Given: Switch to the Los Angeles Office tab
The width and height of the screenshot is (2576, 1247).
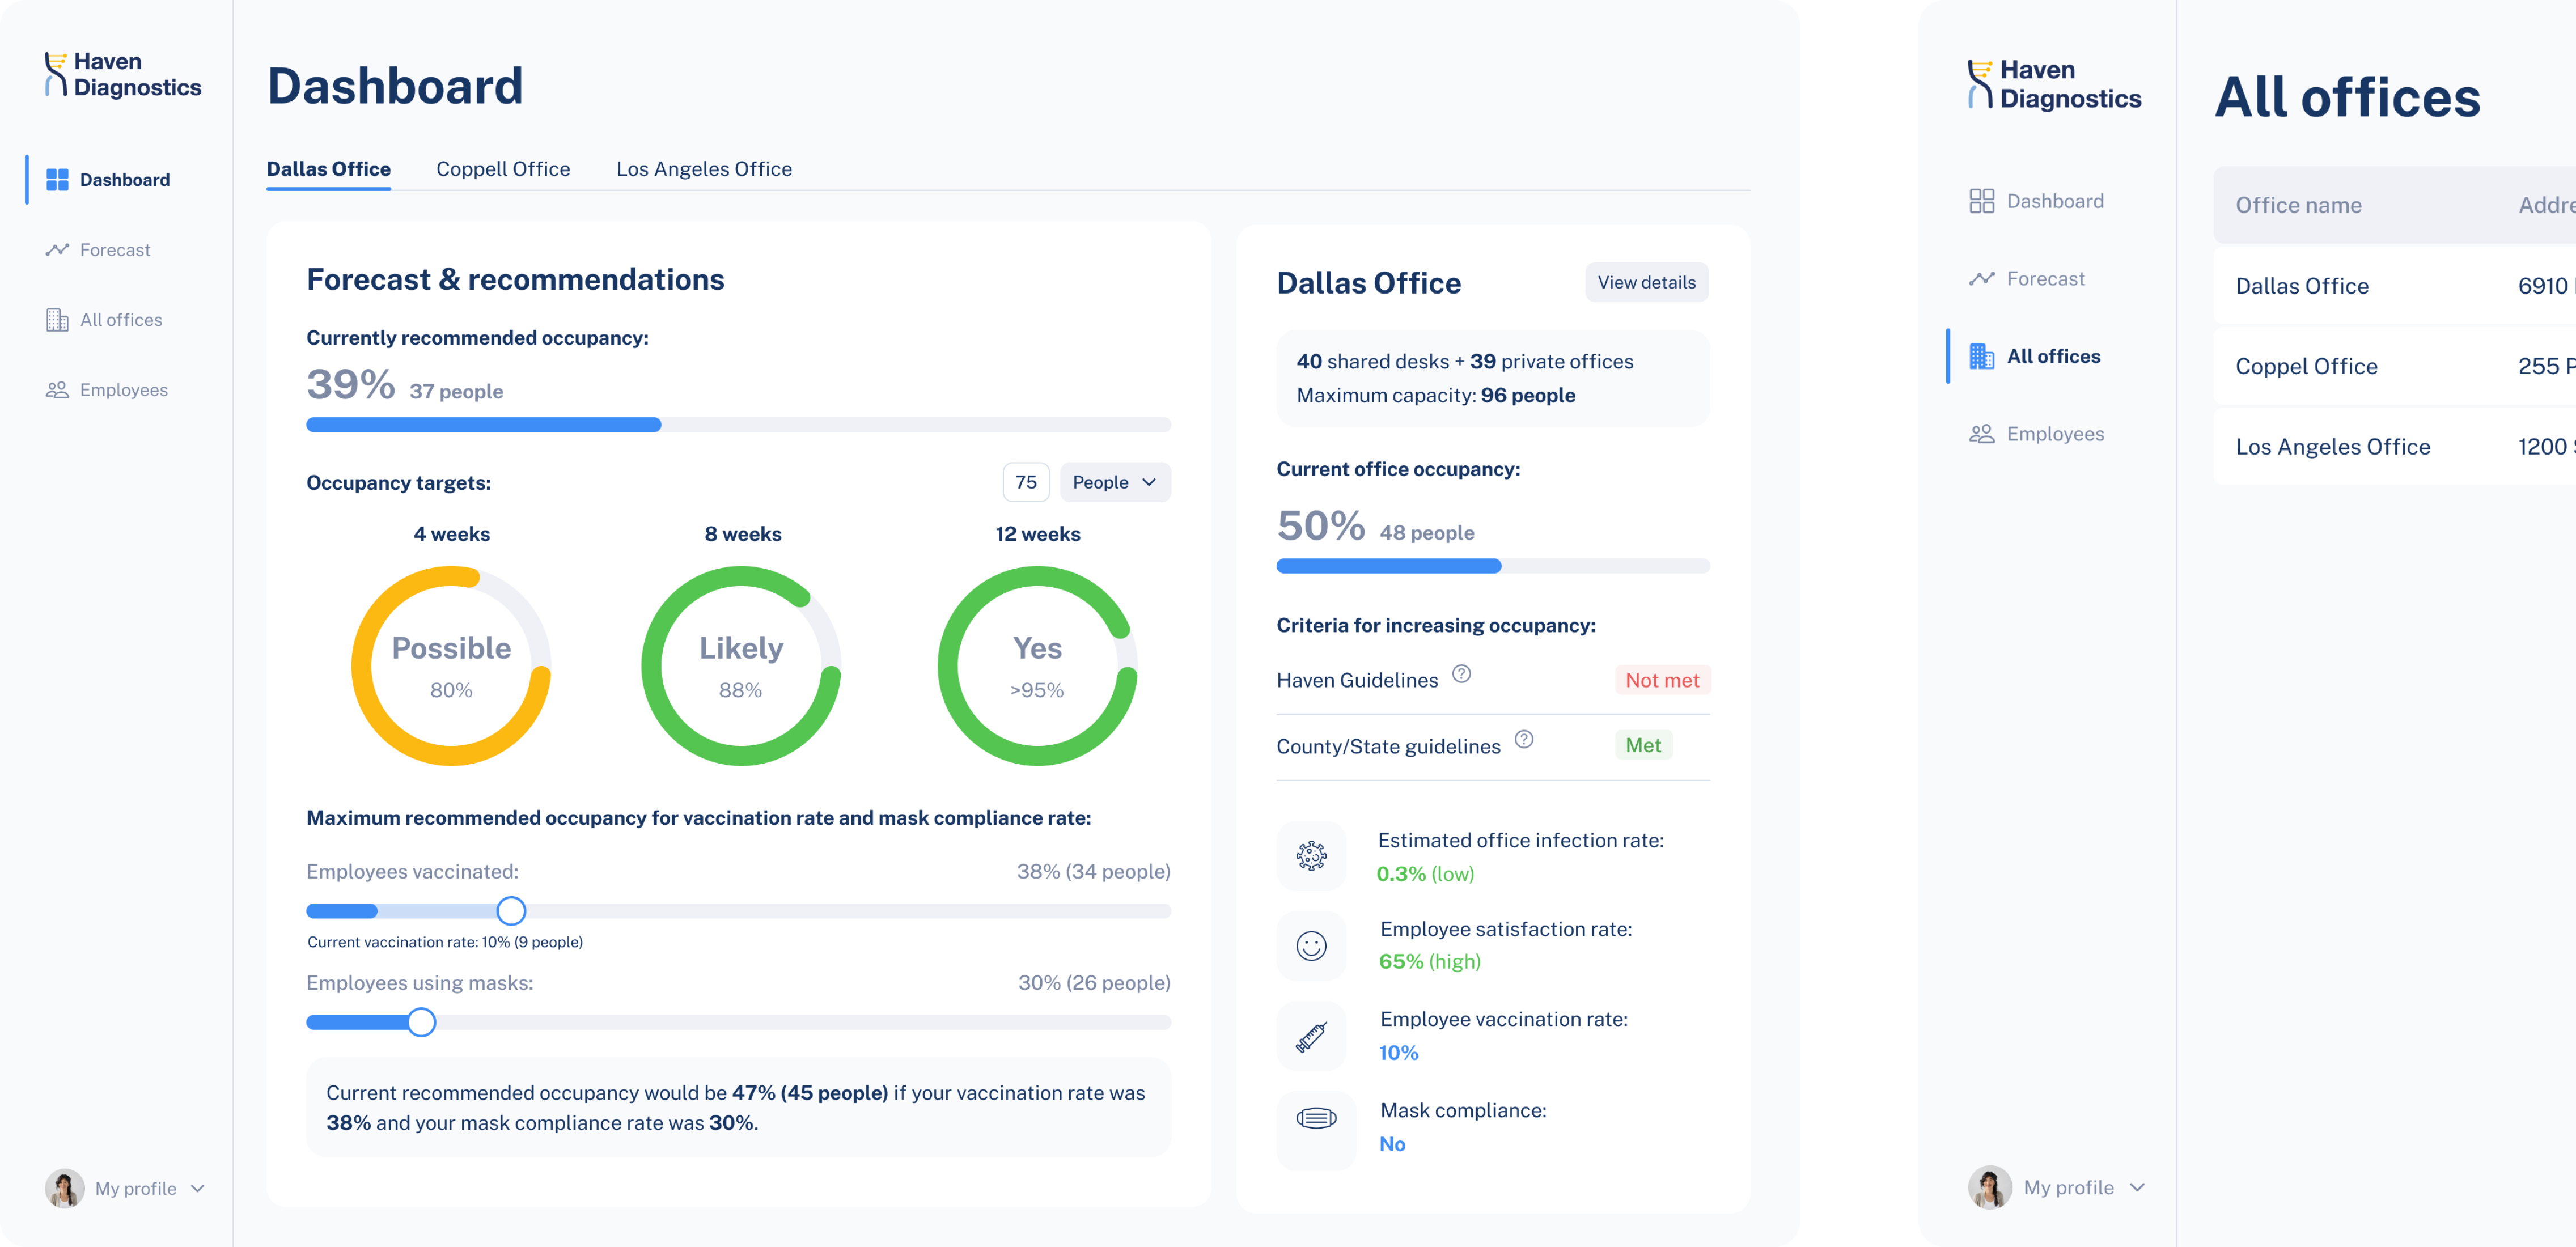Looking at the screenshot, I should point(704,169).
